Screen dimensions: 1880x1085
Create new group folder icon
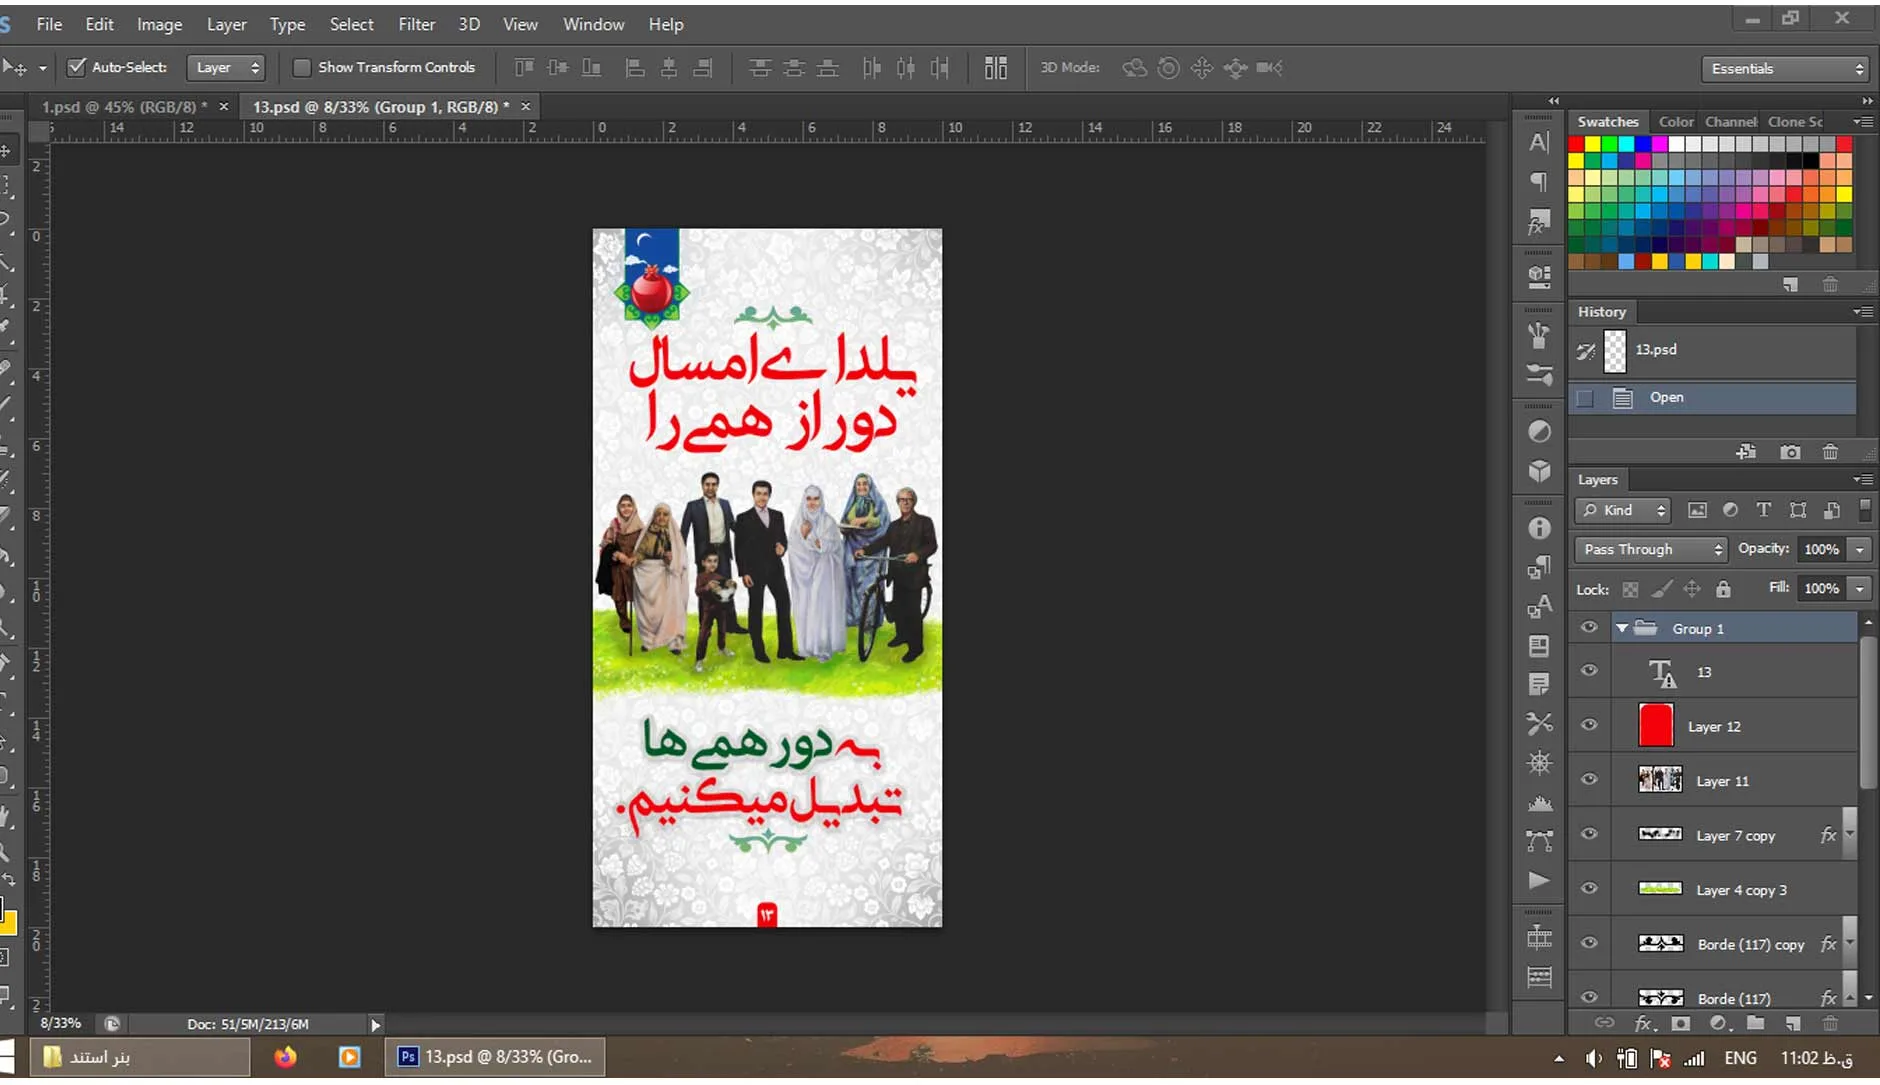click(x=1755, y=1023)
